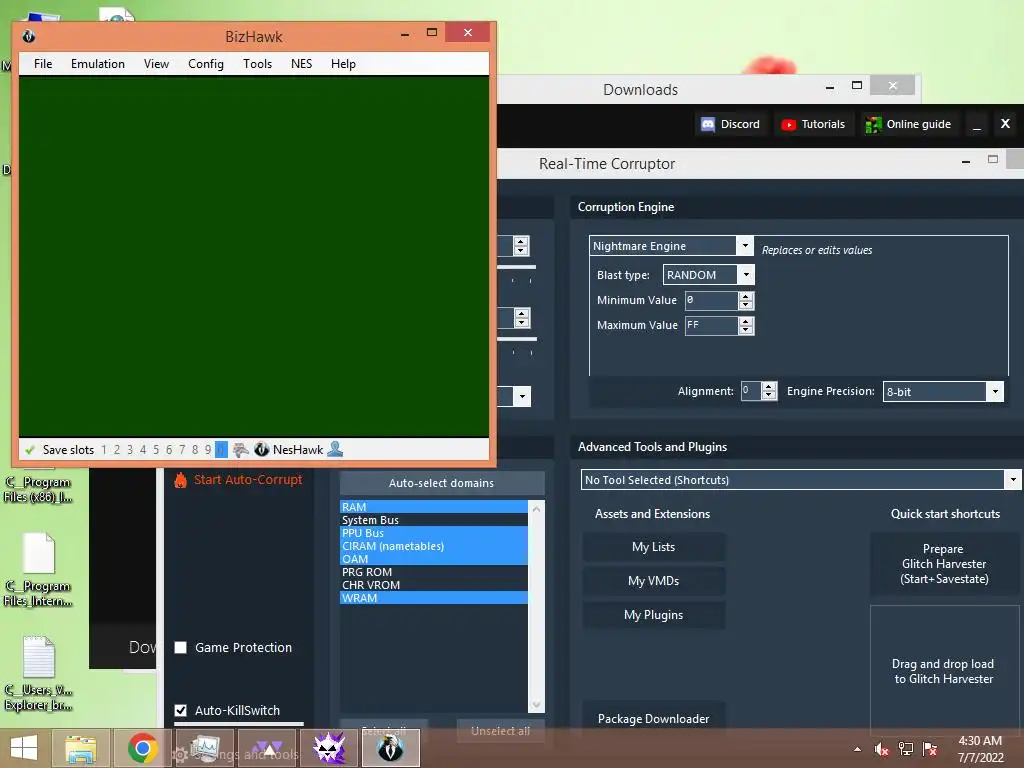
Task: Open the File menu in BizHawk
Action: coord(43,63)
